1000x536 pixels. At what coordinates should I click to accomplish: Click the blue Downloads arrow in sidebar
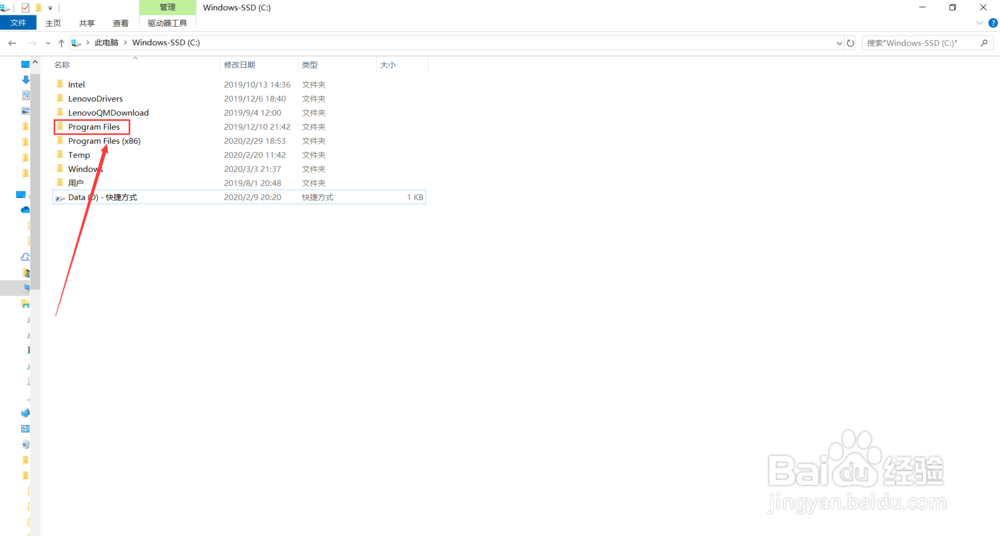(26, 79)
